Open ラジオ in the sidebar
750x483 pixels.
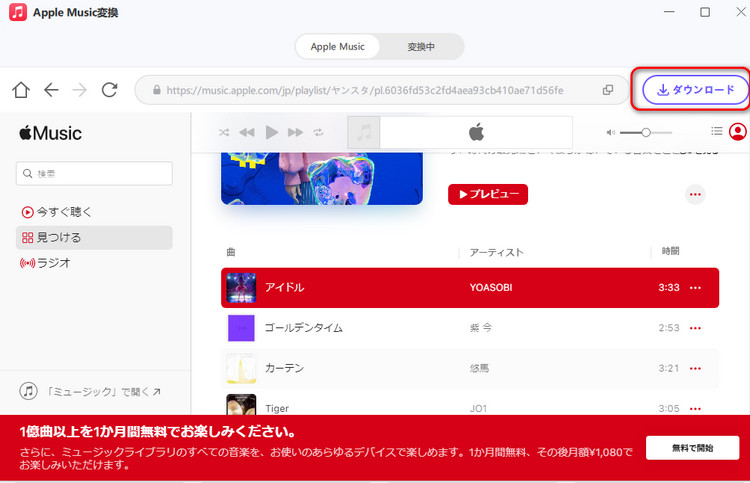(45, 263)
